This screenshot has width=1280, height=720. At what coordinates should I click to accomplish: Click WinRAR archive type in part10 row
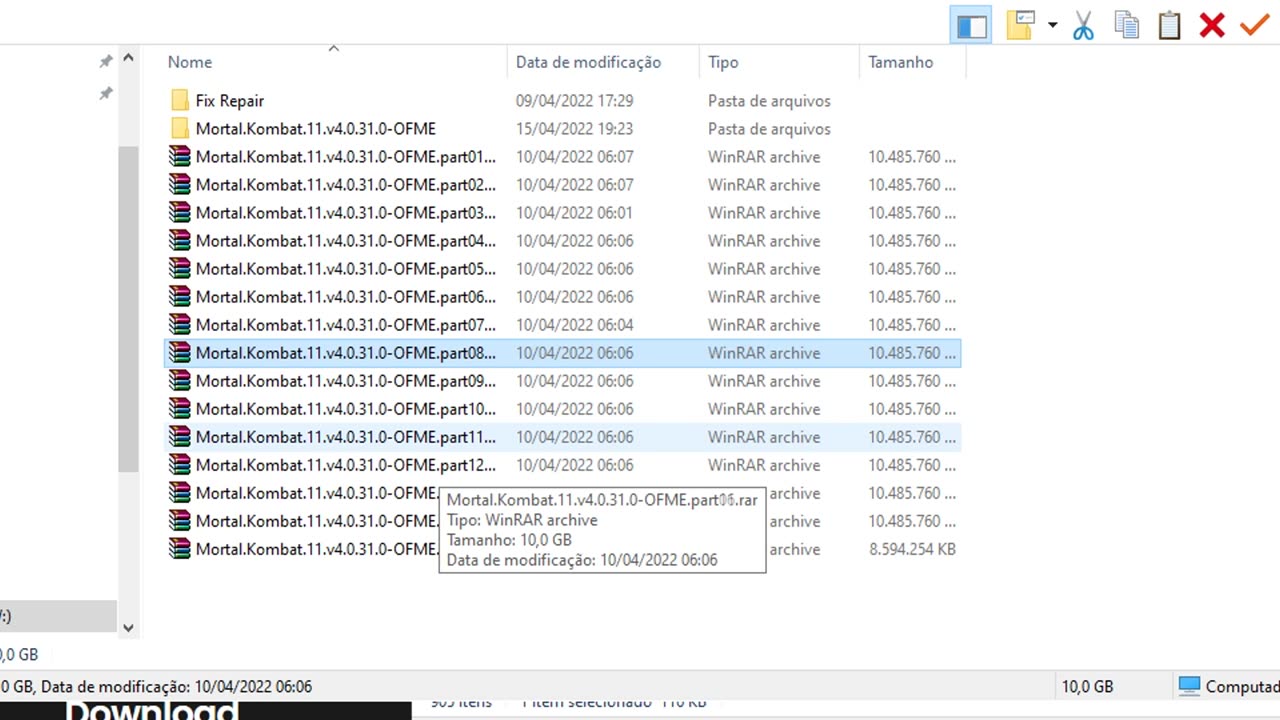pos(764,408)
